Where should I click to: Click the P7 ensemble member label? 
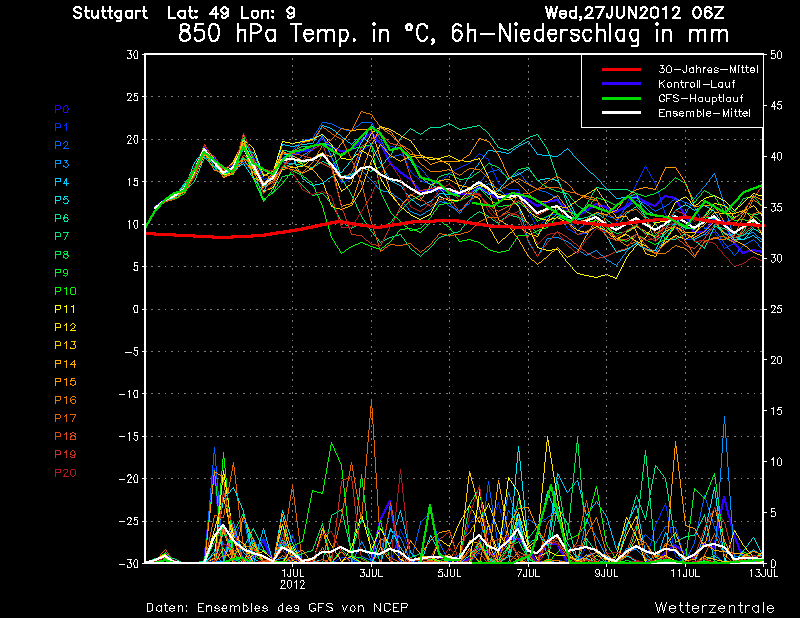tap(62, 236)
